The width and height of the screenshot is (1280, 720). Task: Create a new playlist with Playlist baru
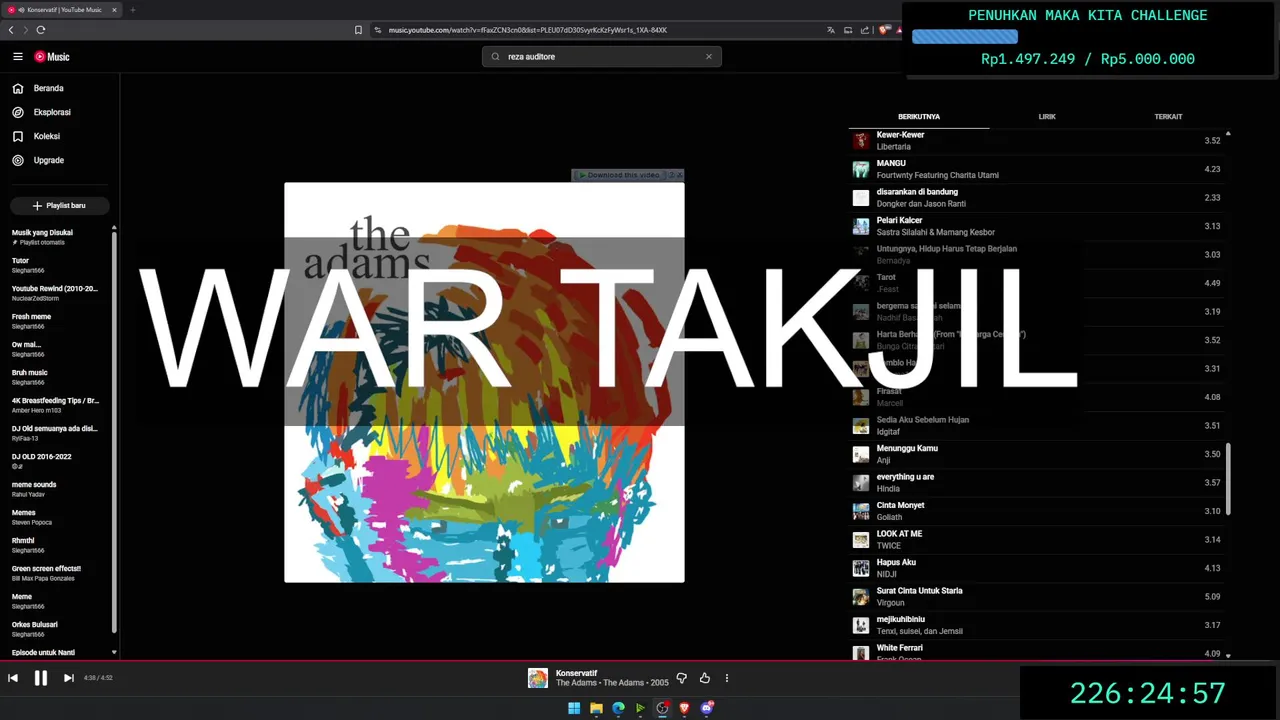tap(60, 205)
